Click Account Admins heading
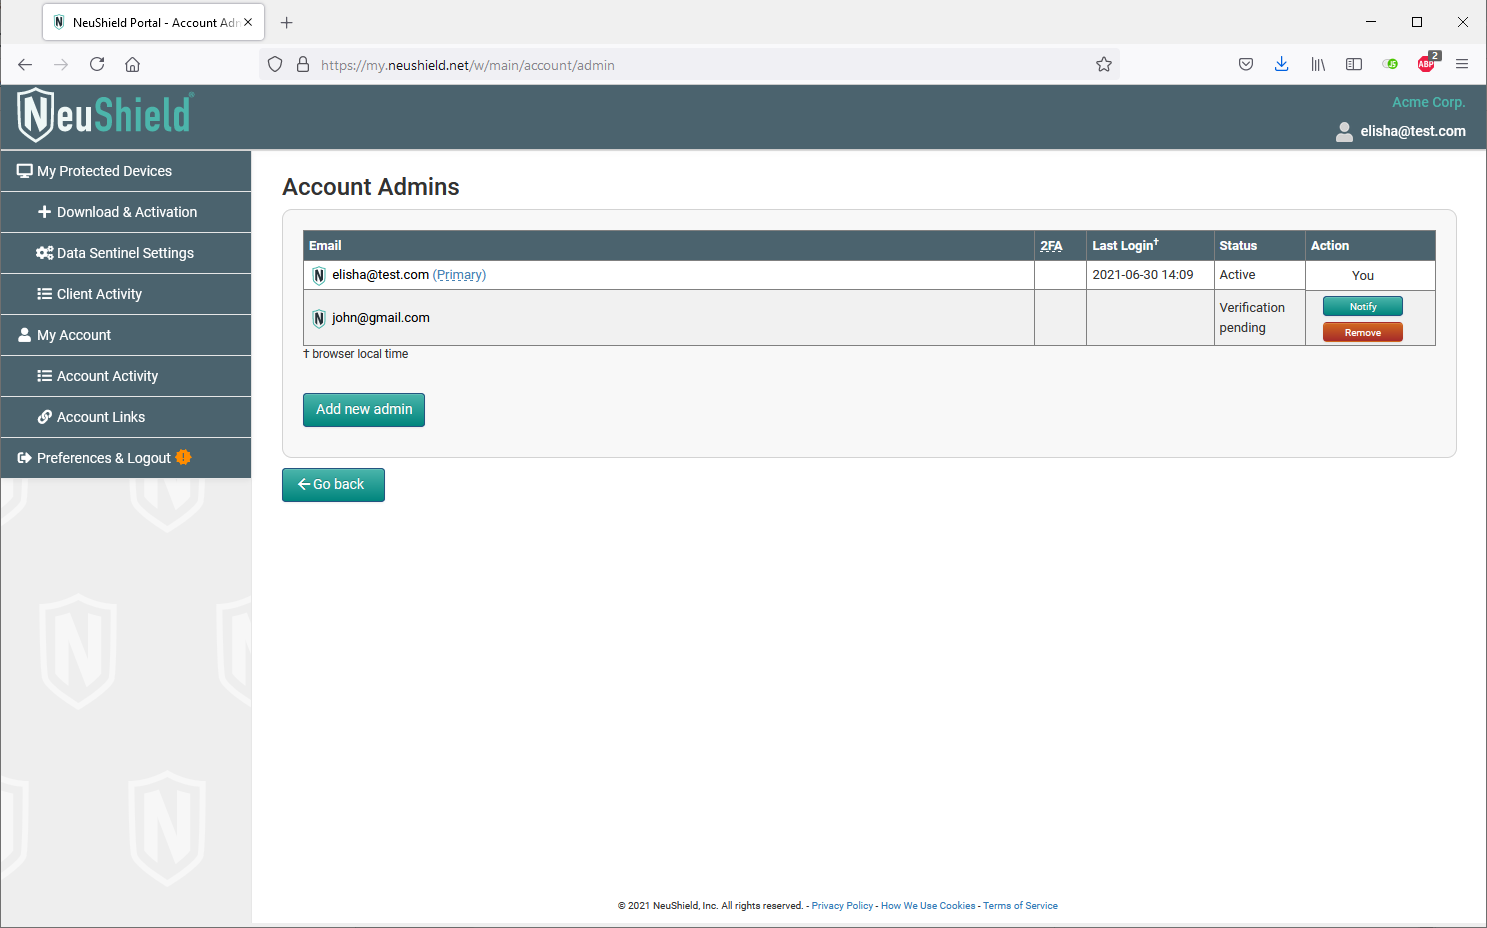 pos(371,188)
